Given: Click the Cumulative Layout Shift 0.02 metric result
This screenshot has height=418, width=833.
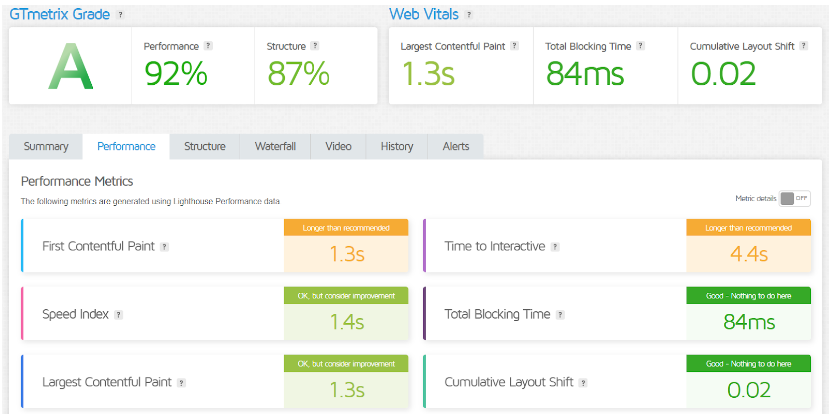Looking at the screenshot, I should point(749,390).
